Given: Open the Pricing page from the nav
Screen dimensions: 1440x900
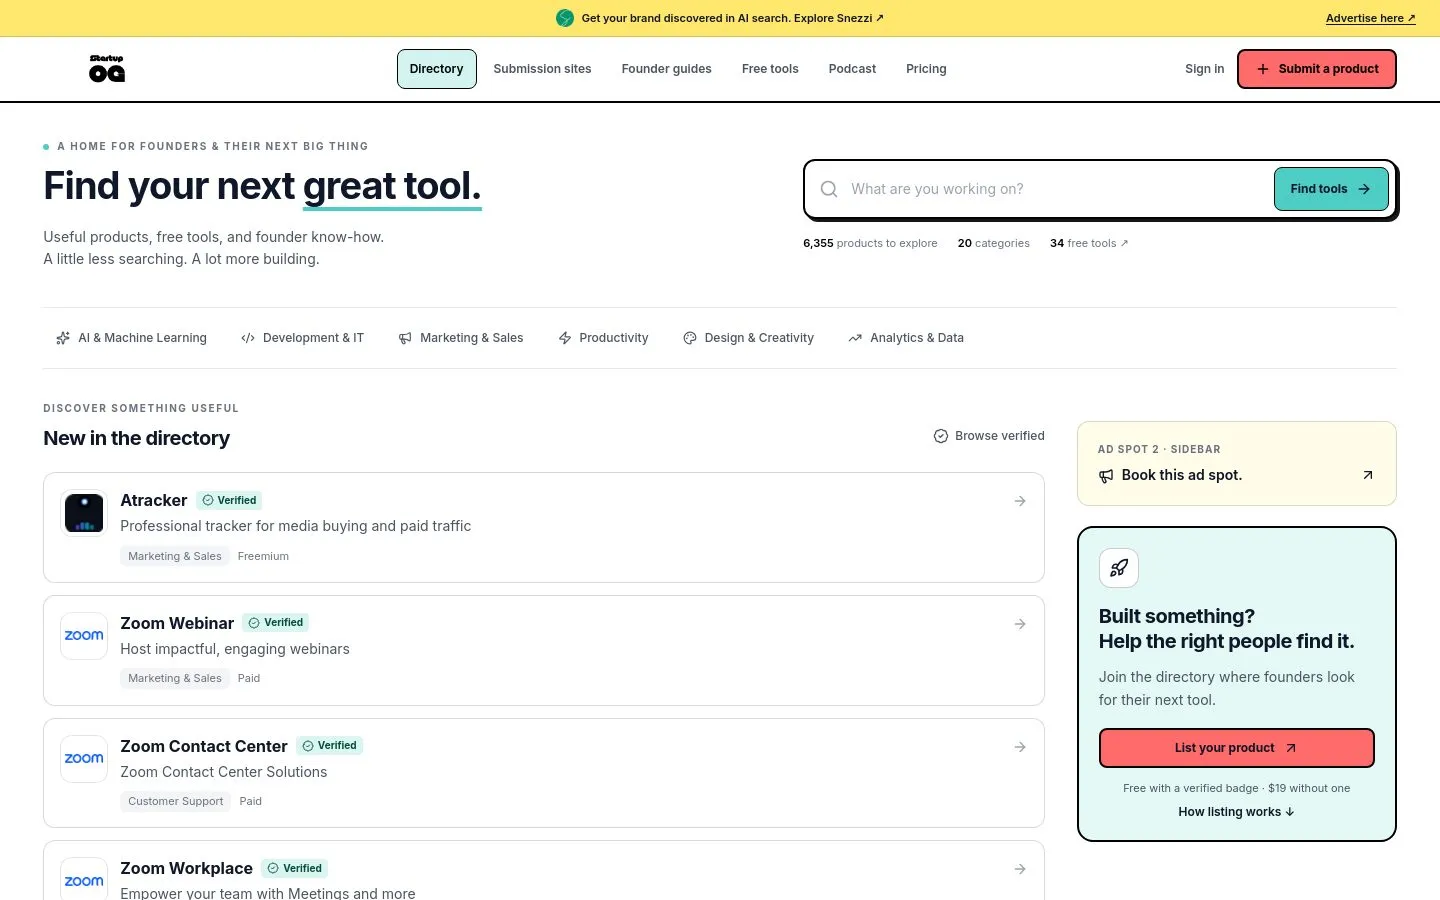Looking at the screenshot, I should 926,69.
